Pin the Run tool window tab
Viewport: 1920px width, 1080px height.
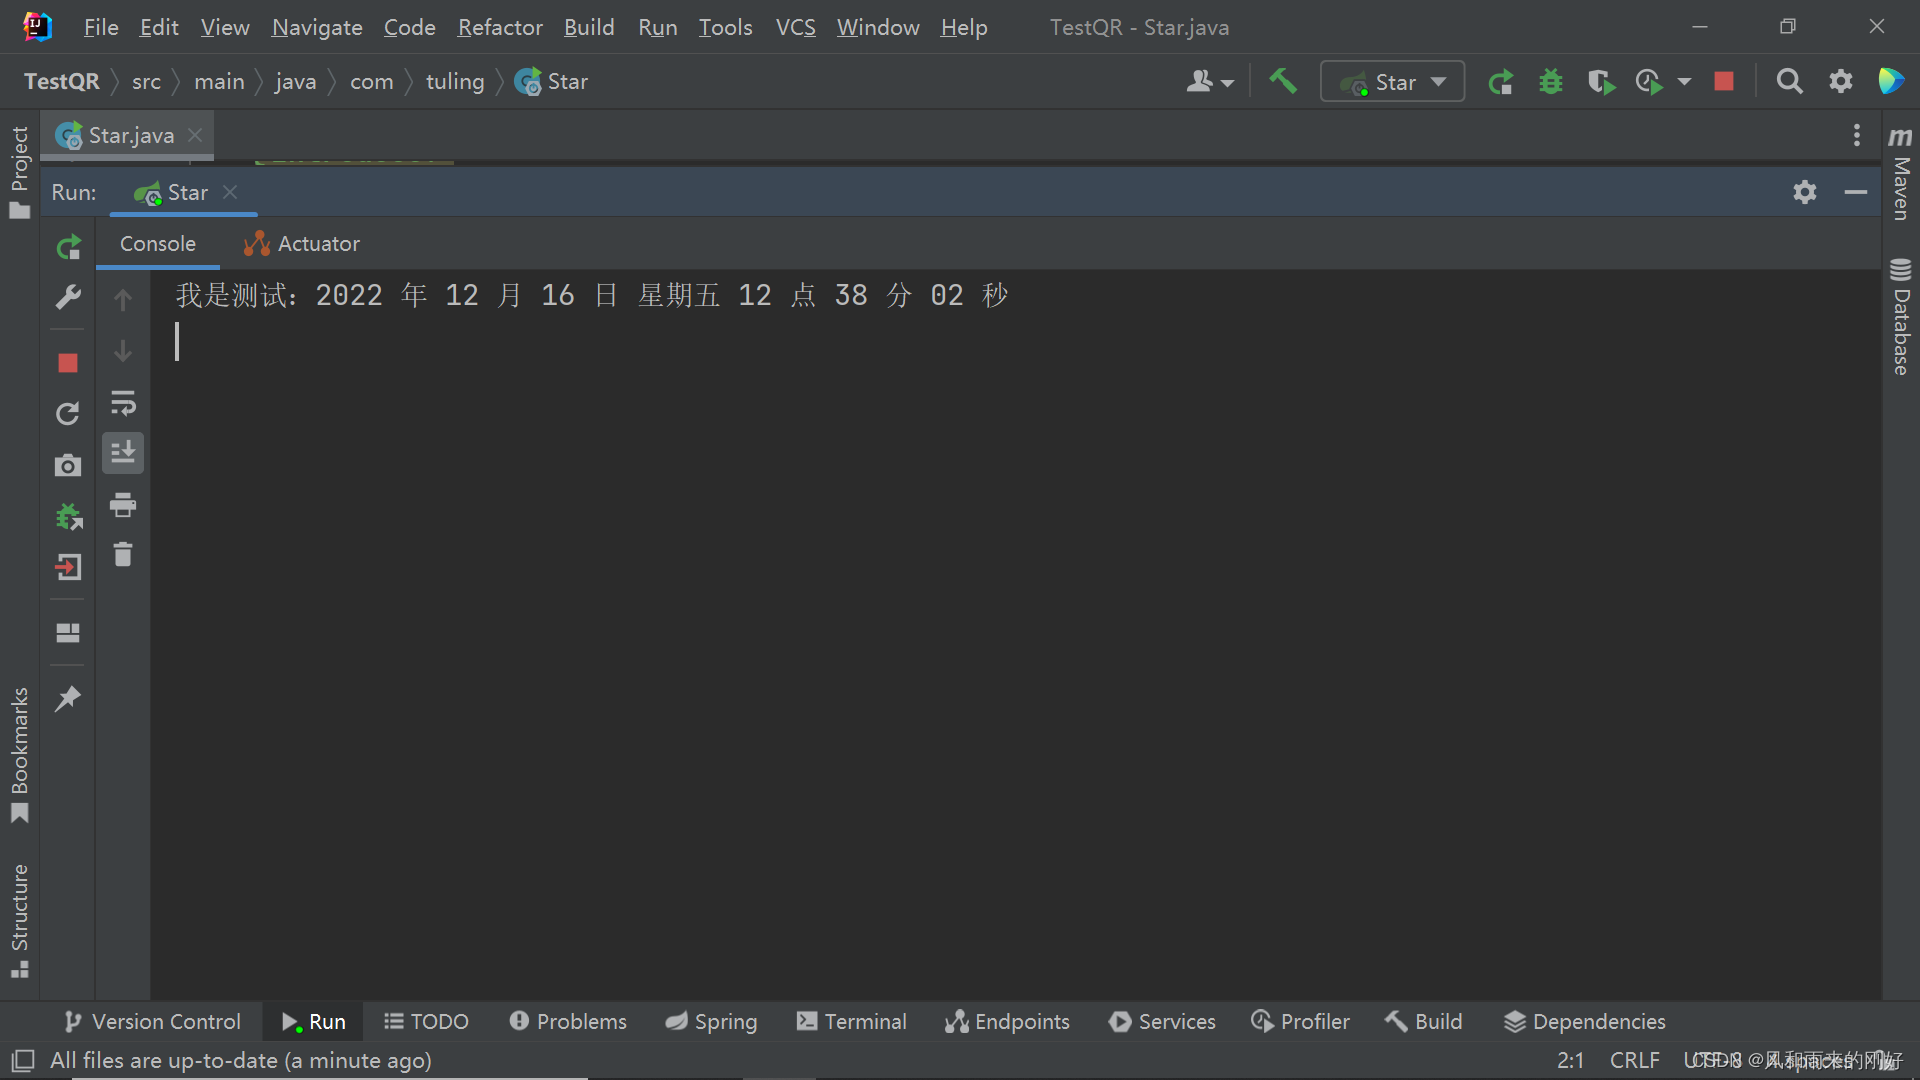coord(67,698)
